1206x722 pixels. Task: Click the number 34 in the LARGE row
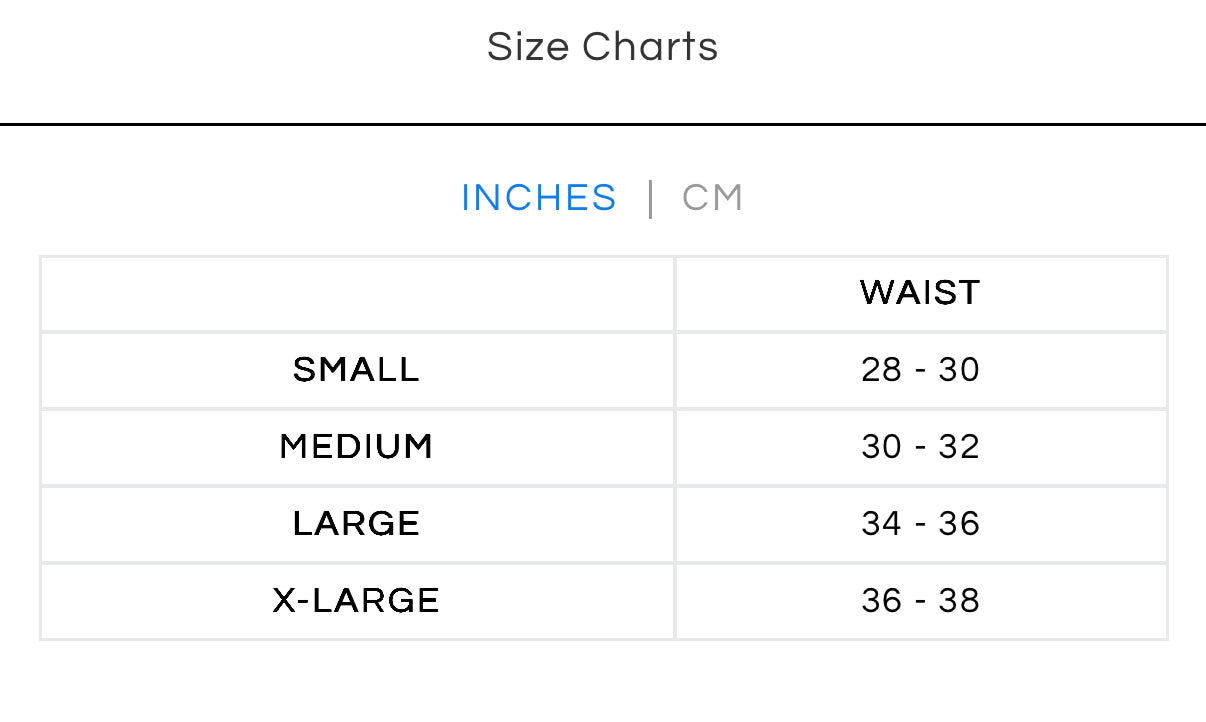pyautogui.click(x=881, y=524)
